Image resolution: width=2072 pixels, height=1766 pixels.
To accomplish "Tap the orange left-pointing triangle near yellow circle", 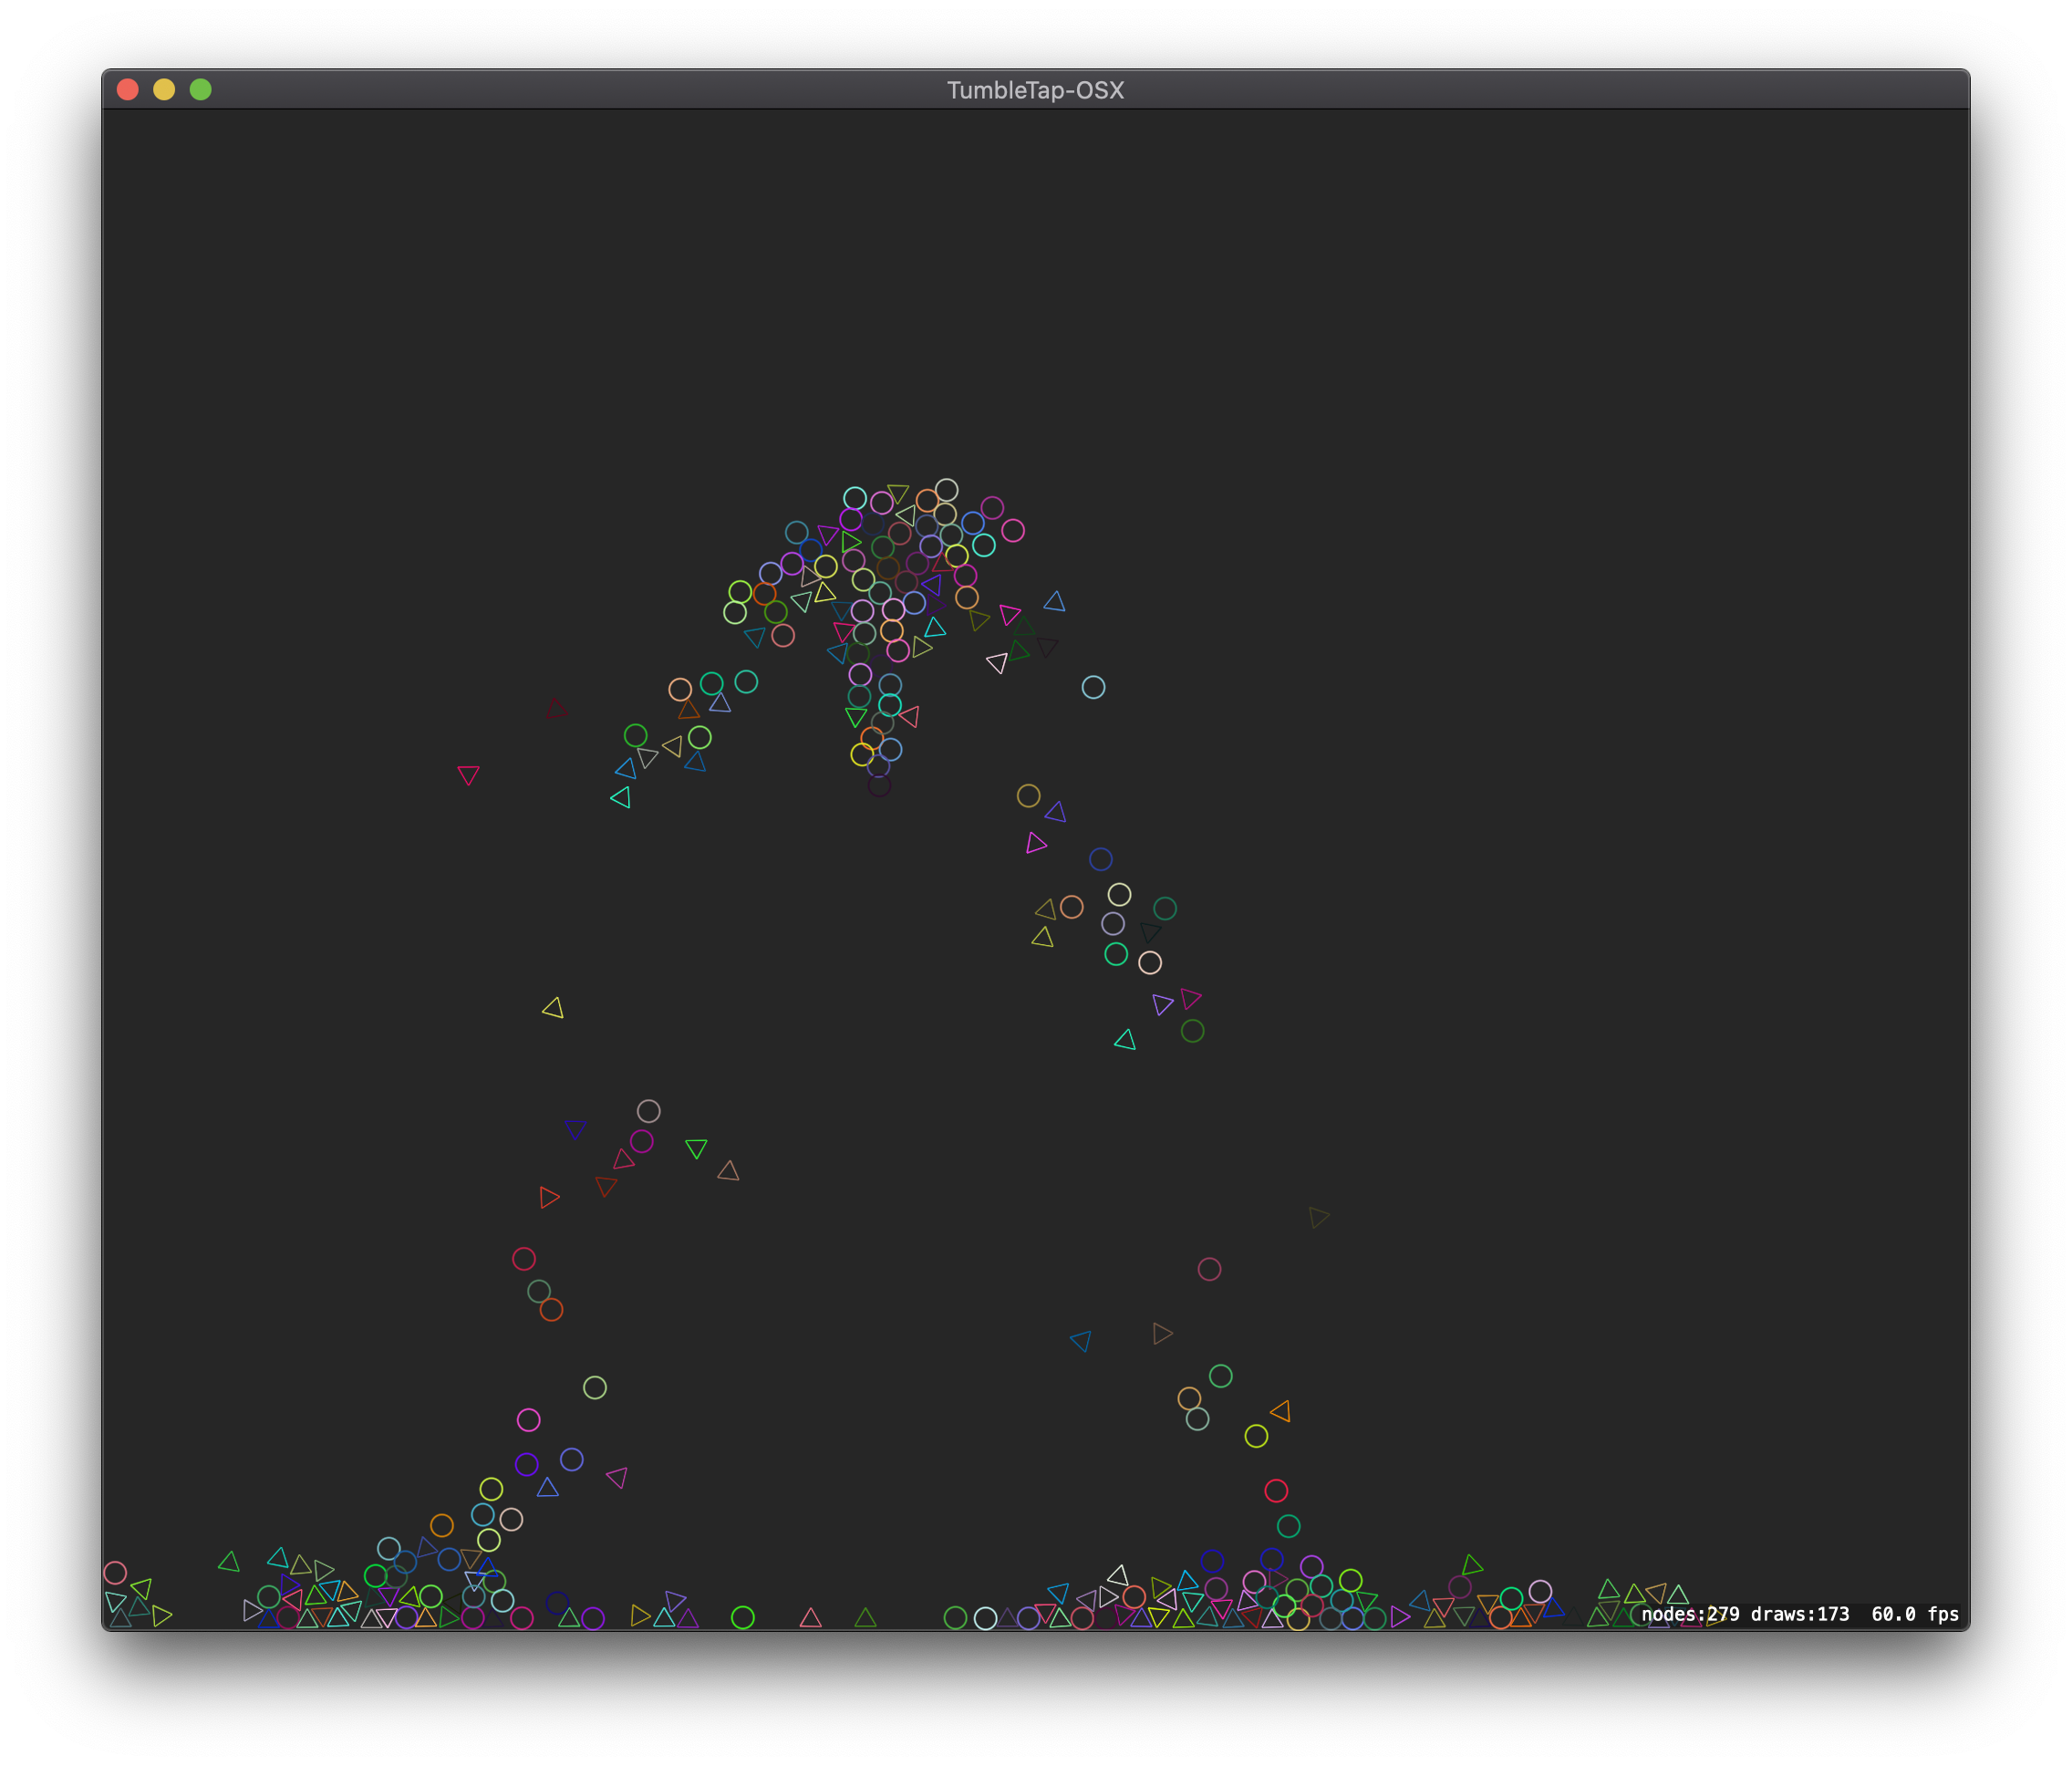I will click(1281, 1411).
